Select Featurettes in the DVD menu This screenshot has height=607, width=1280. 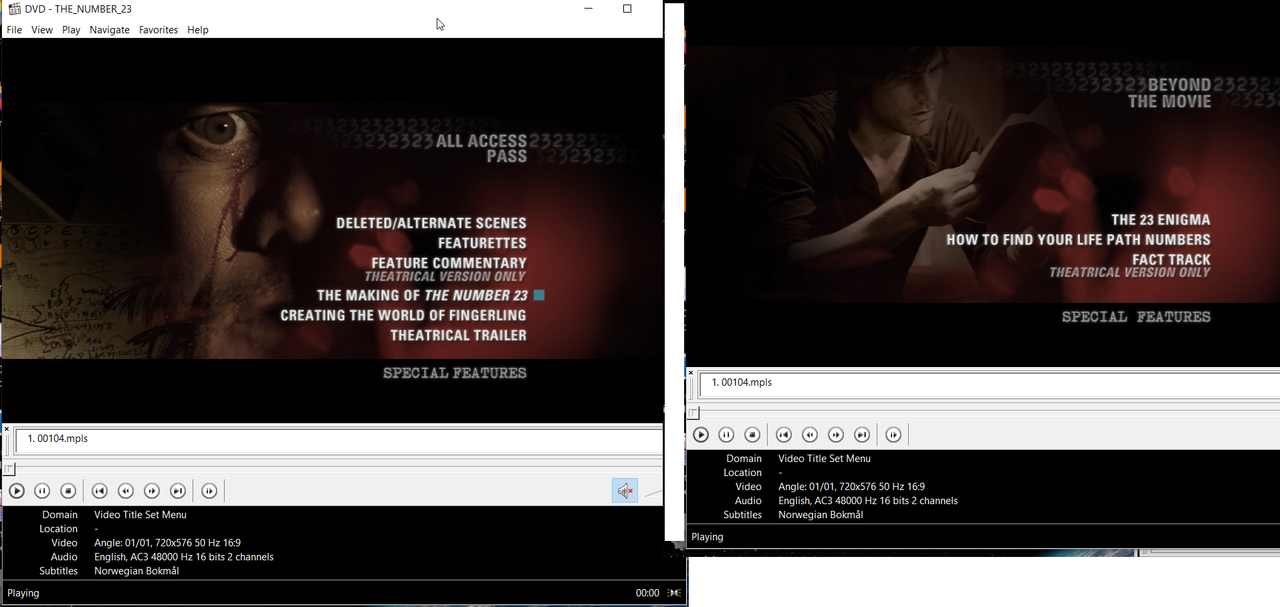pyautogui.click(x=482, y=243)
